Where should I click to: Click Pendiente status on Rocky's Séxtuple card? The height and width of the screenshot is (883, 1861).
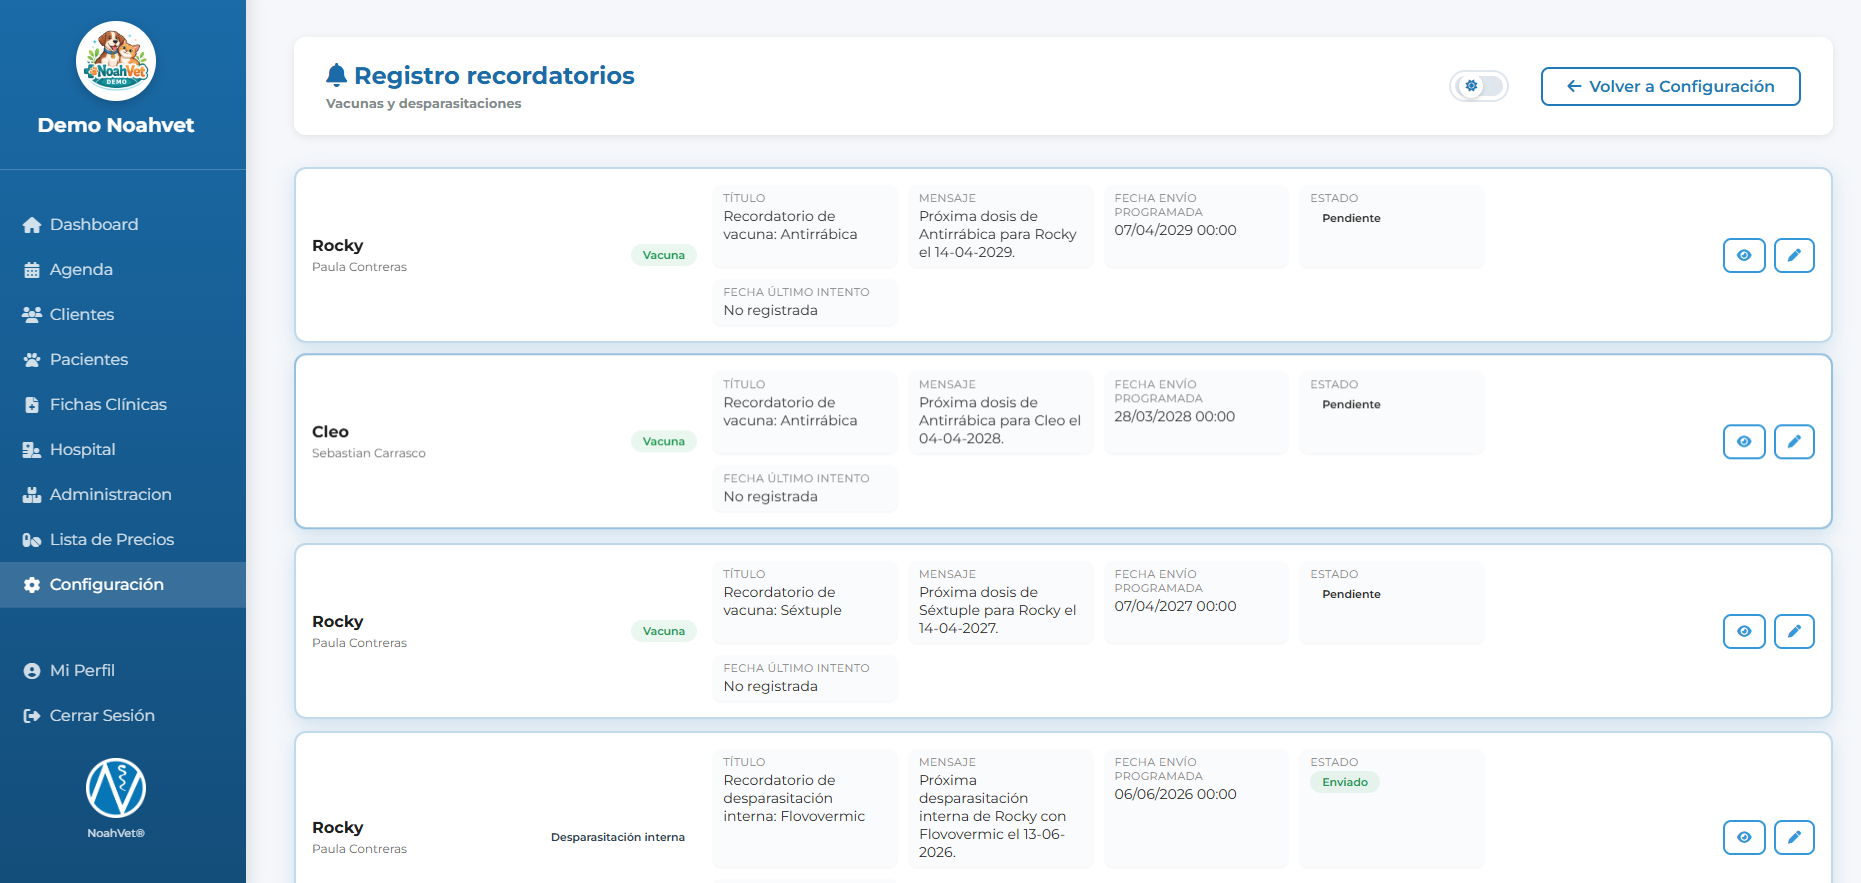click(1351, 594)
